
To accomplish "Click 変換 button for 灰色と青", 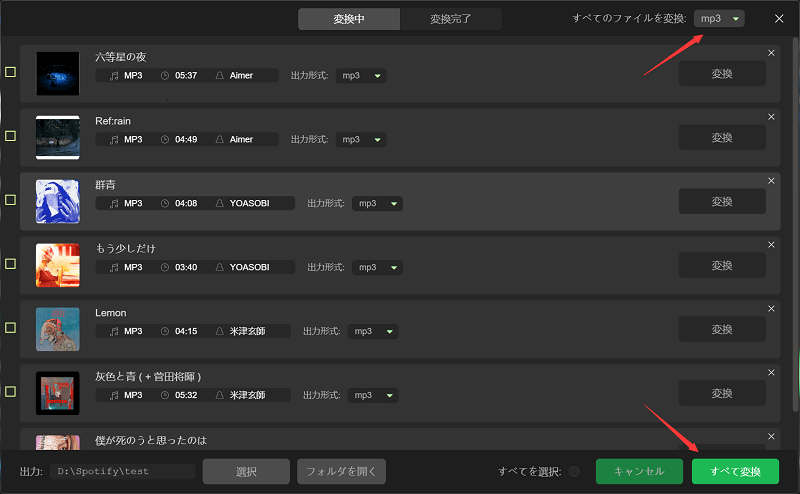I will pos(722,393).
